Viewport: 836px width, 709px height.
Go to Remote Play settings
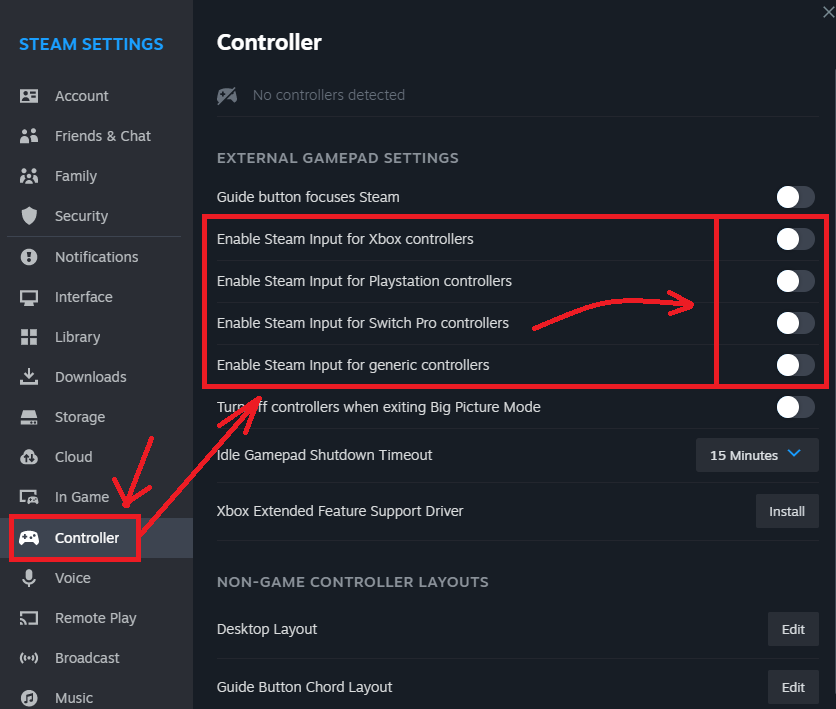click(95, 618)
